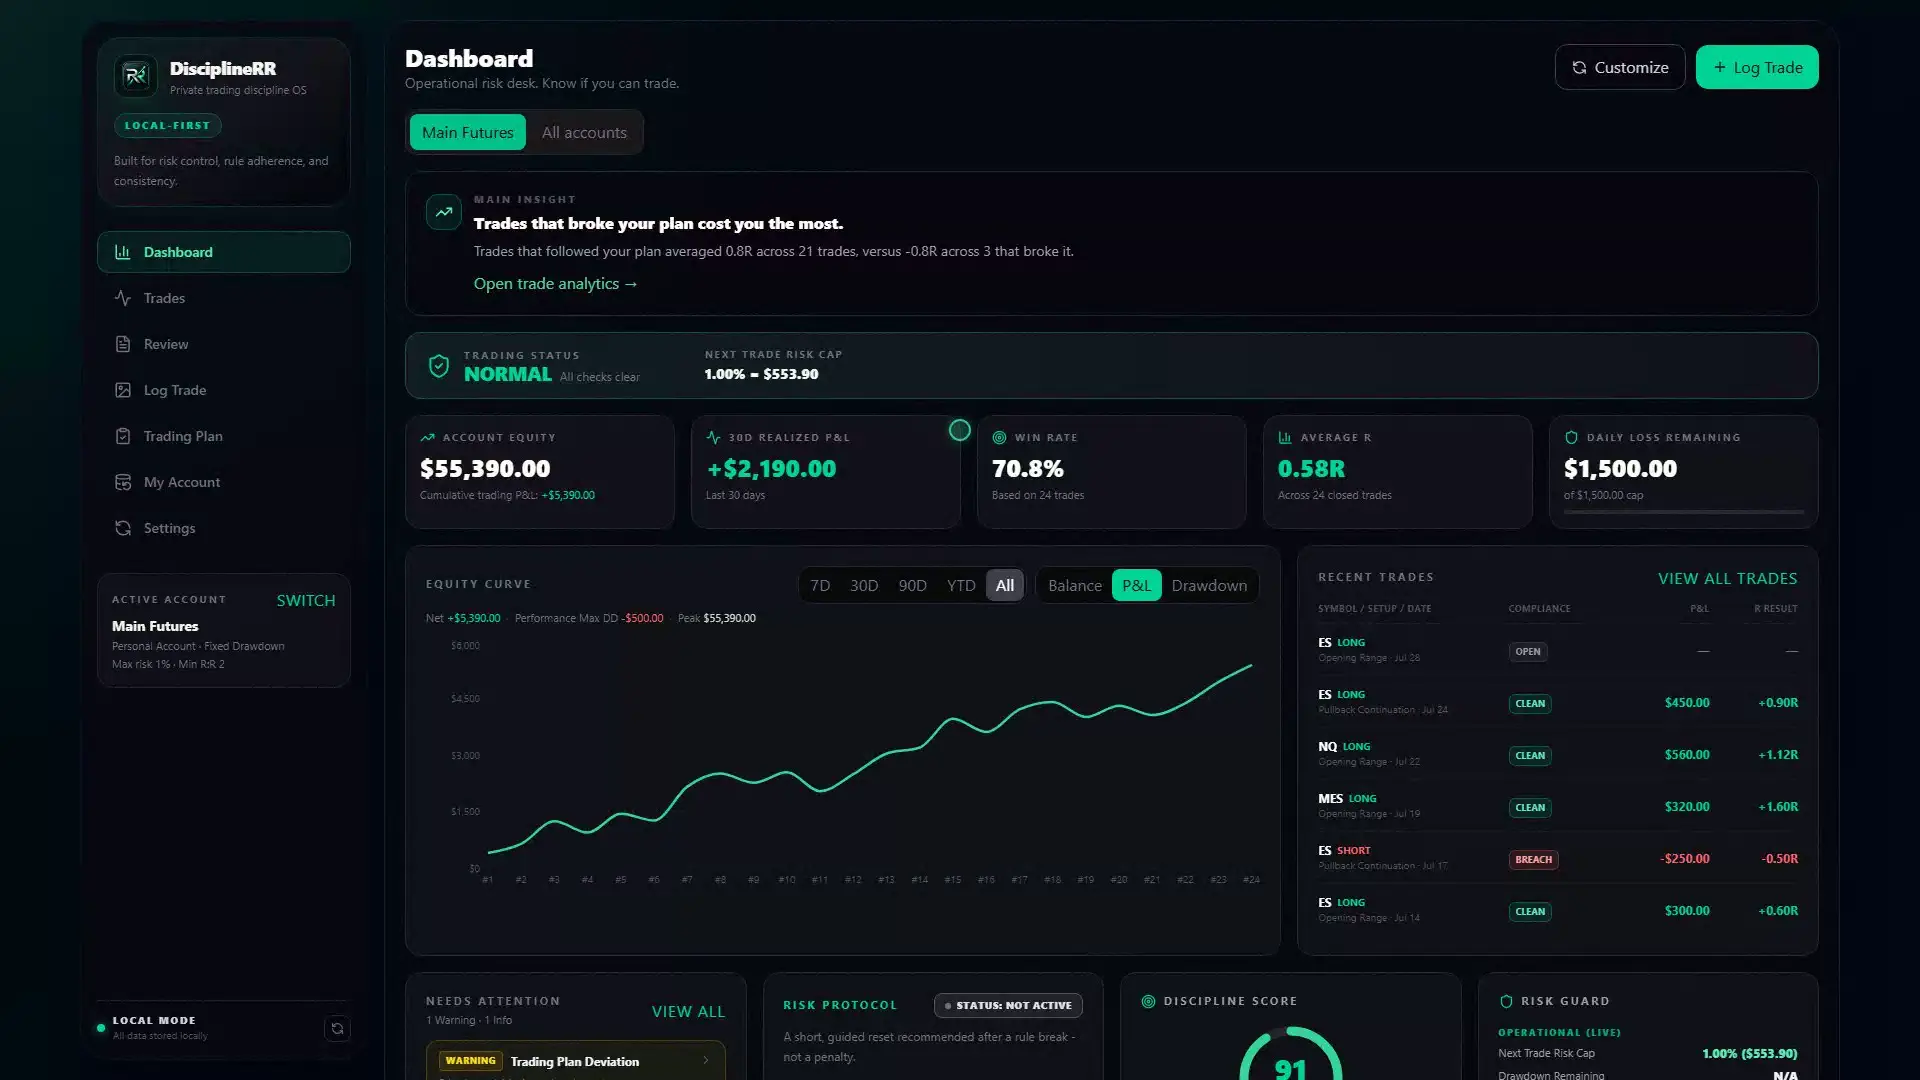Screen dimensions: 1920x1080
Task: Click the Discipline Score 91 gauge
Action: point(1291,1054)
